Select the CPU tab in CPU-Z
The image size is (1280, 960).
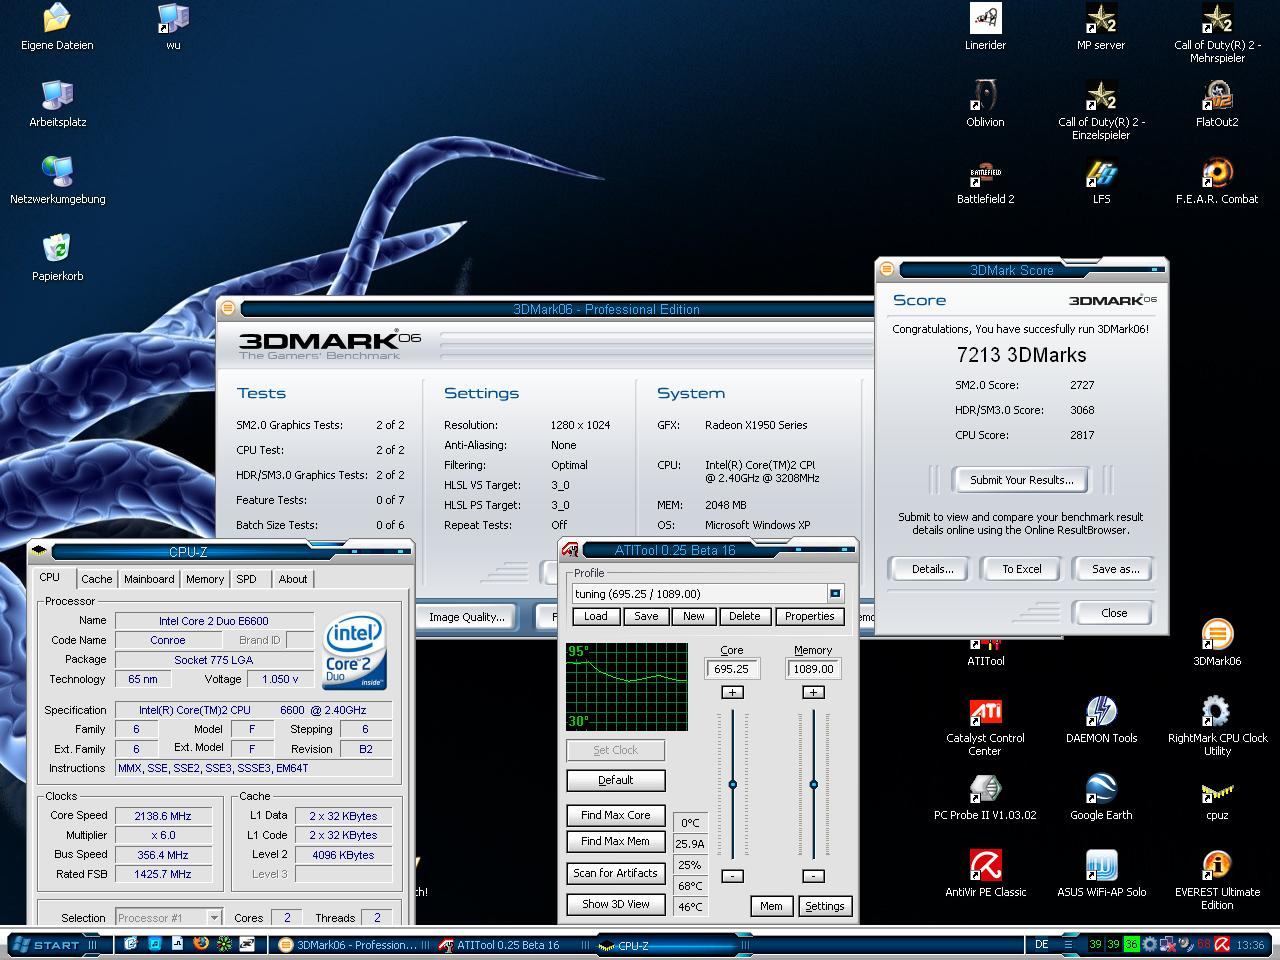coord(50,578)
